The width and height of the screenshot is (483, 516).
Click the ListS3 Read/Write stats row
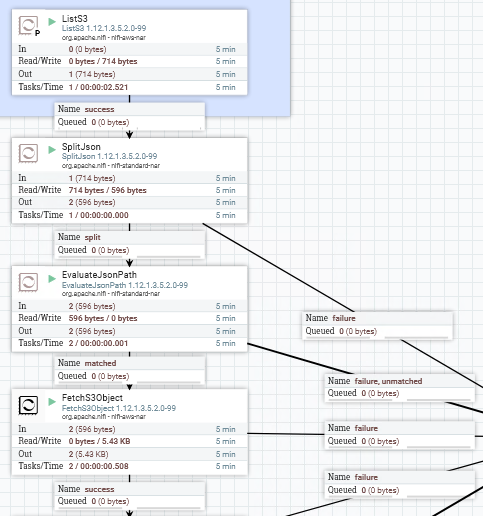pyautogui.click(x=130, y=61)
